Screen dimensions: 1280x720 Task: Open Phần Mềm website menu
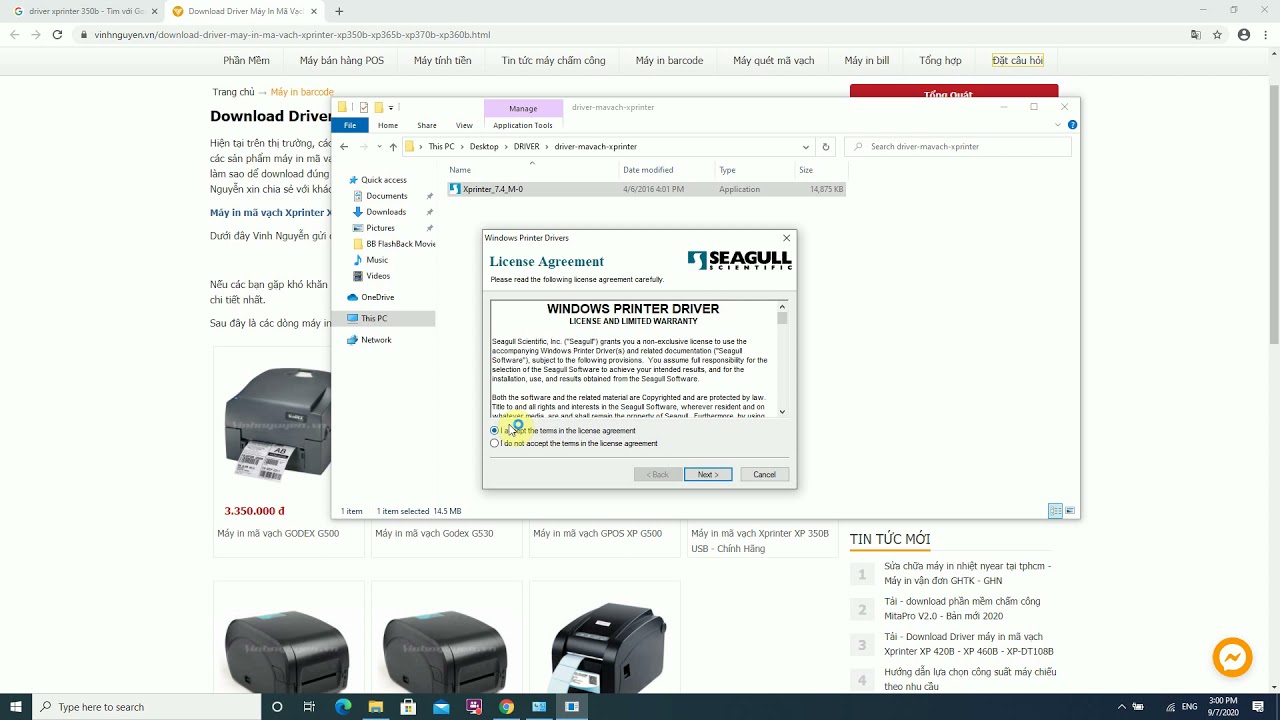(x=246, y=61)
